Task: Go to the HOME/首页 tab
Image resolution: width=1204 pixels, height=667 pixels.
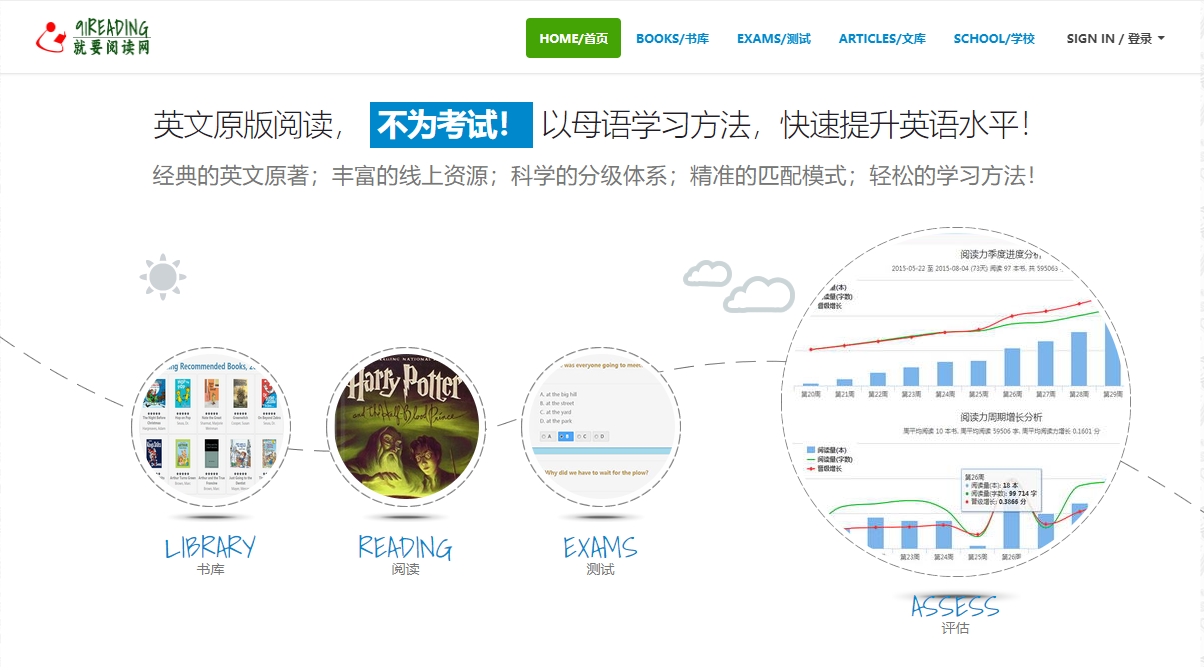Action: coord(573,39)
